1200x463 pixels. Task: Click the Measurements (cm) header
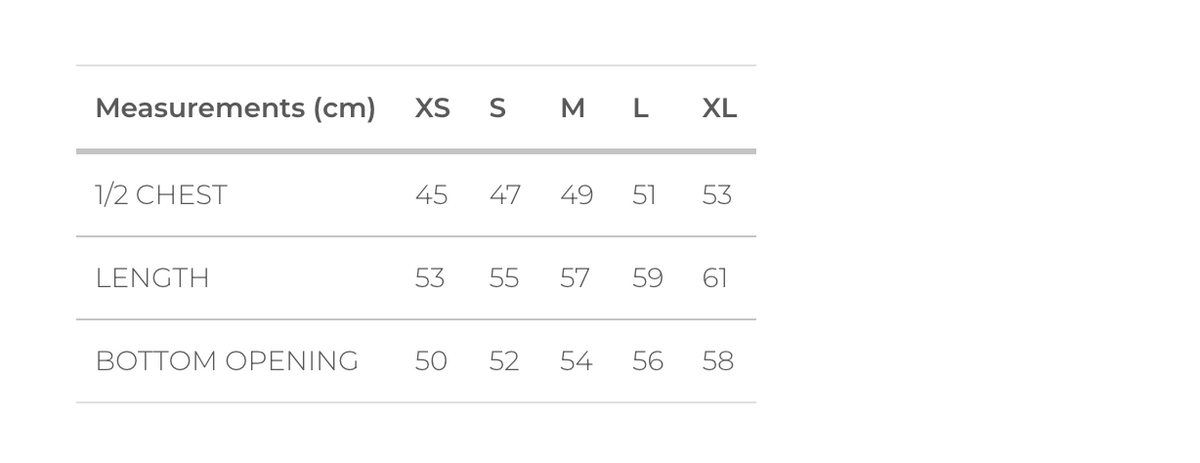pos(235,108)
